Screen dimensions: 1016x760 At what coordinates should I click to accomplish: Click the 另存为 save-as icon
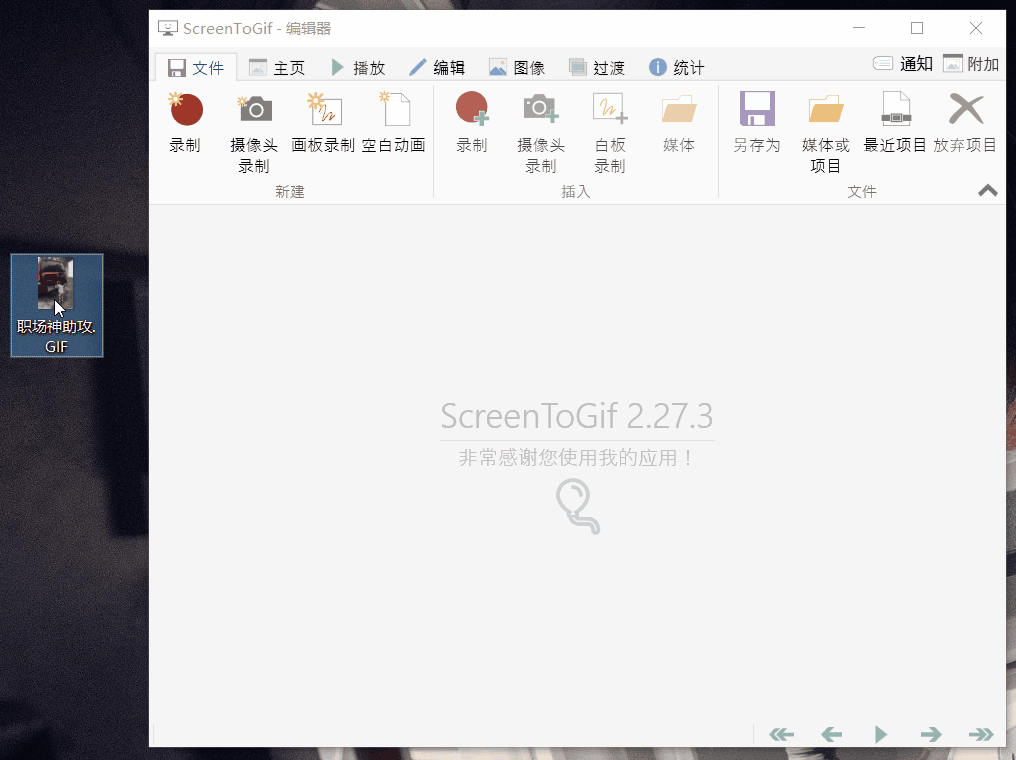(757, 109)
